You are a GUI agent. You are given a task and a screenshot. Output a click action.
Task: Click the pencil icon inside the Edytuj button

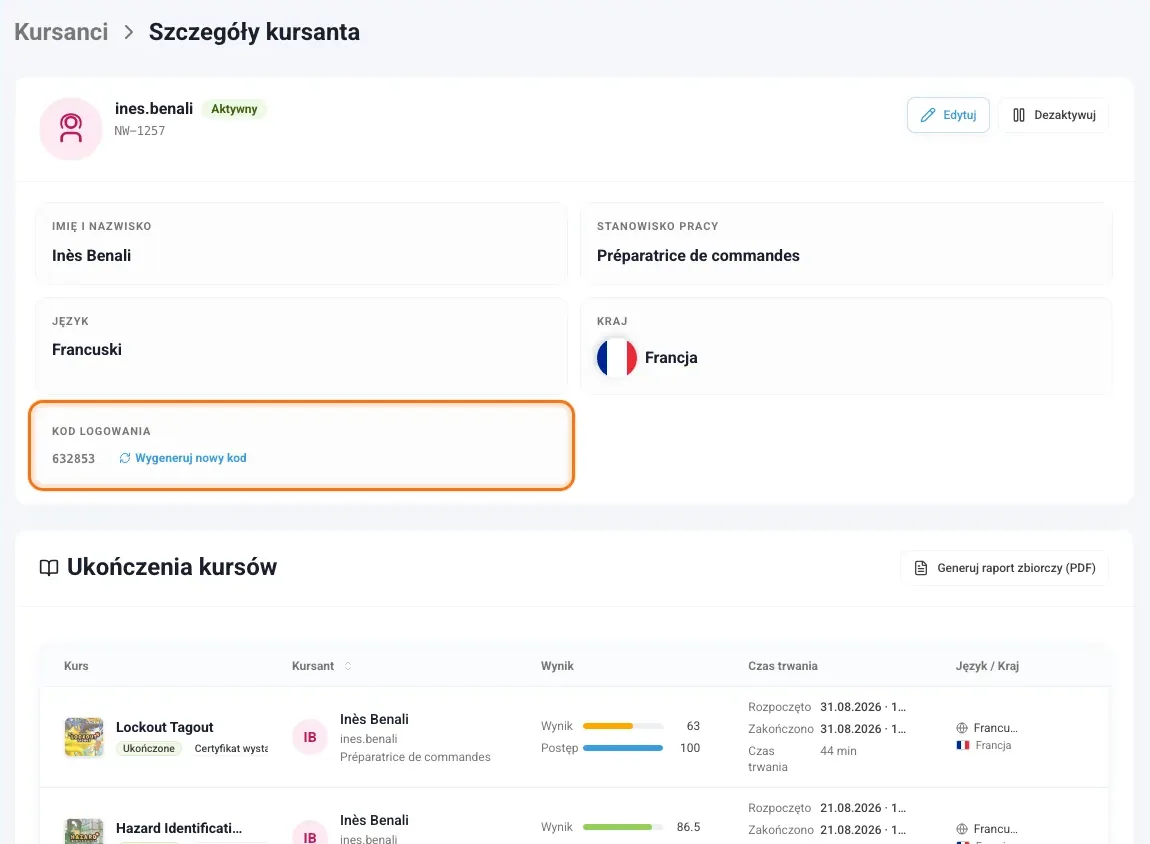click(928, 115)
